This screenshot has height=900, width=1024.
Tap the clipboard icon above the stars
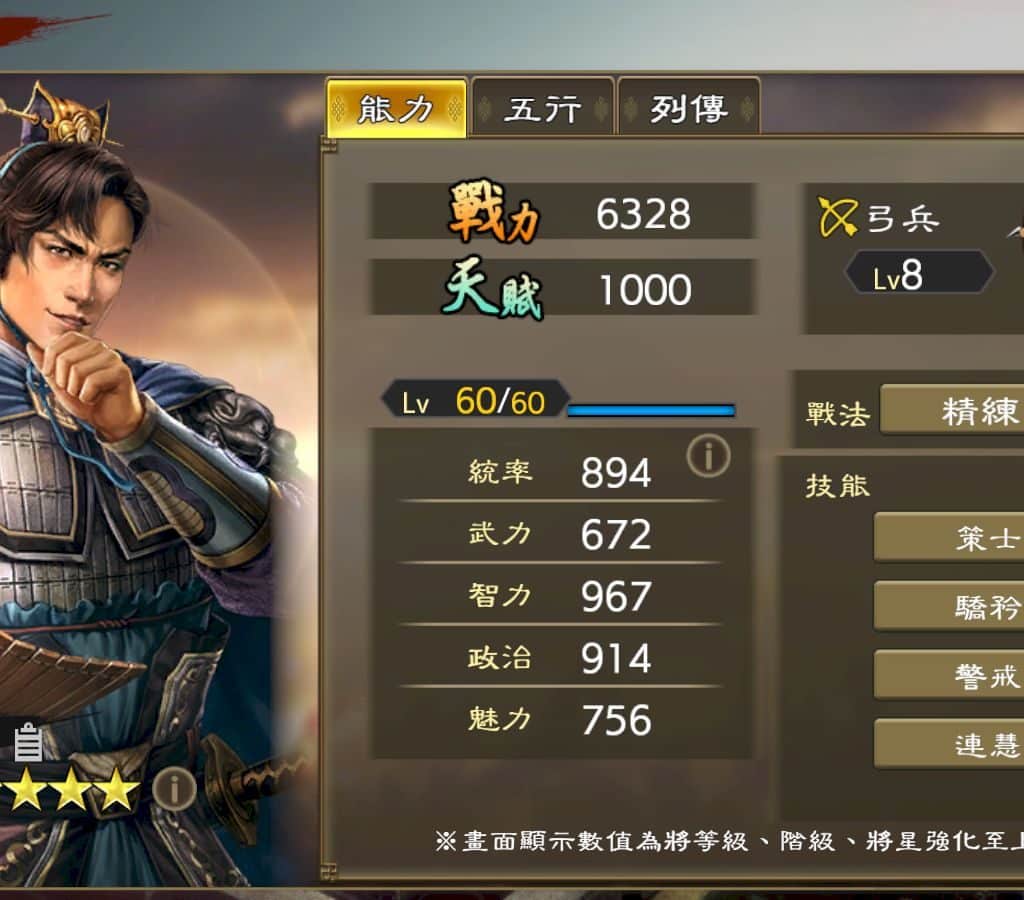(28, 742)
